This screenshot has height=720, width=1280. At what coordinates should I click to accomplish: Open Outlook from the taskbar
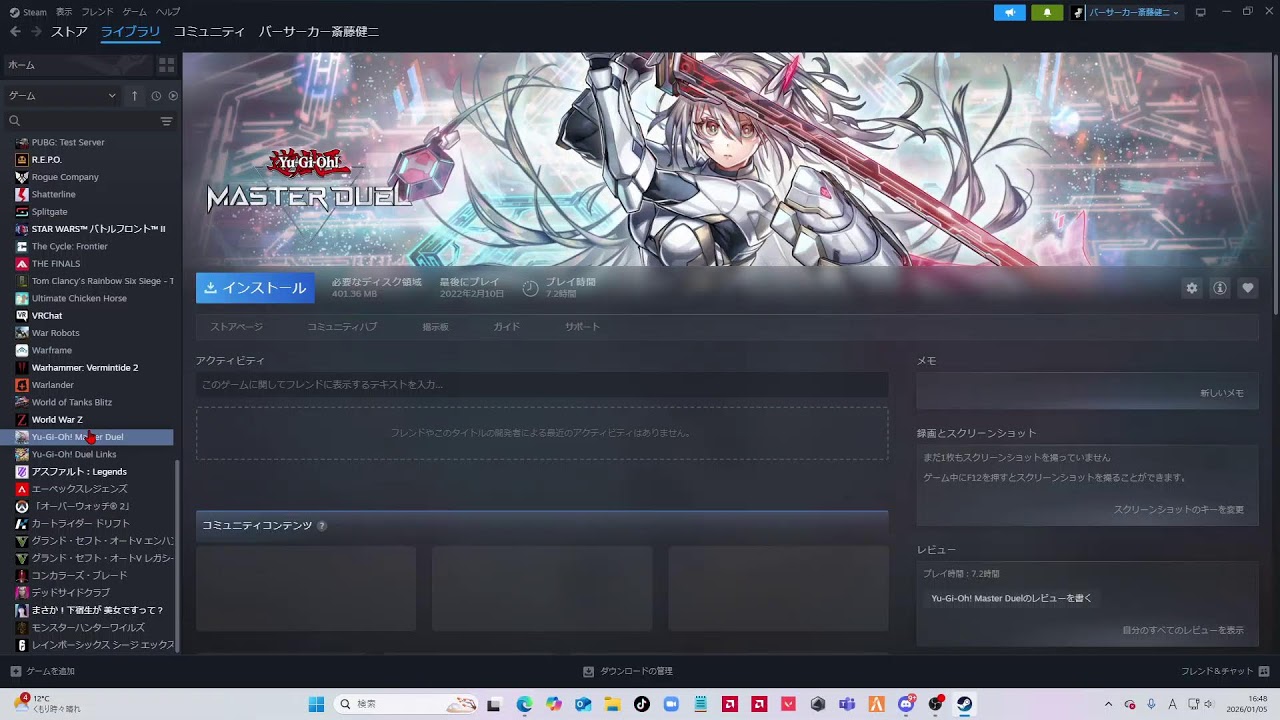tap(583, 704)
